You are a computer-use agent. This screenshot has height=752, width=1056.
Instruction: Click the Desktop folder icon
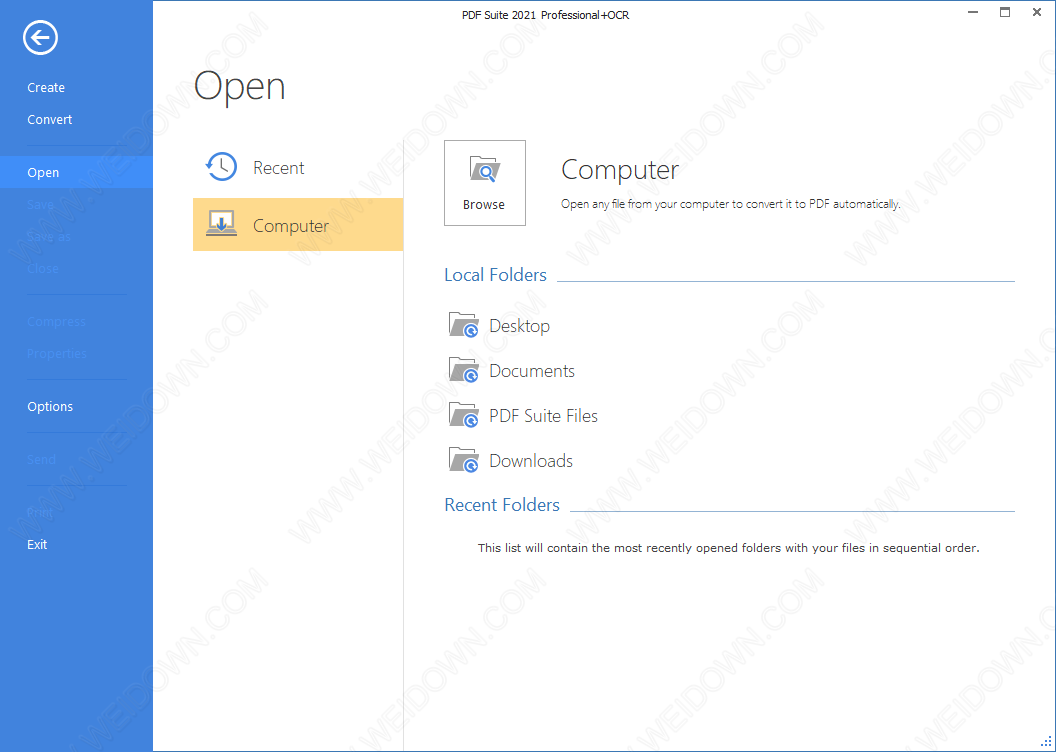(x=463, y=324)
